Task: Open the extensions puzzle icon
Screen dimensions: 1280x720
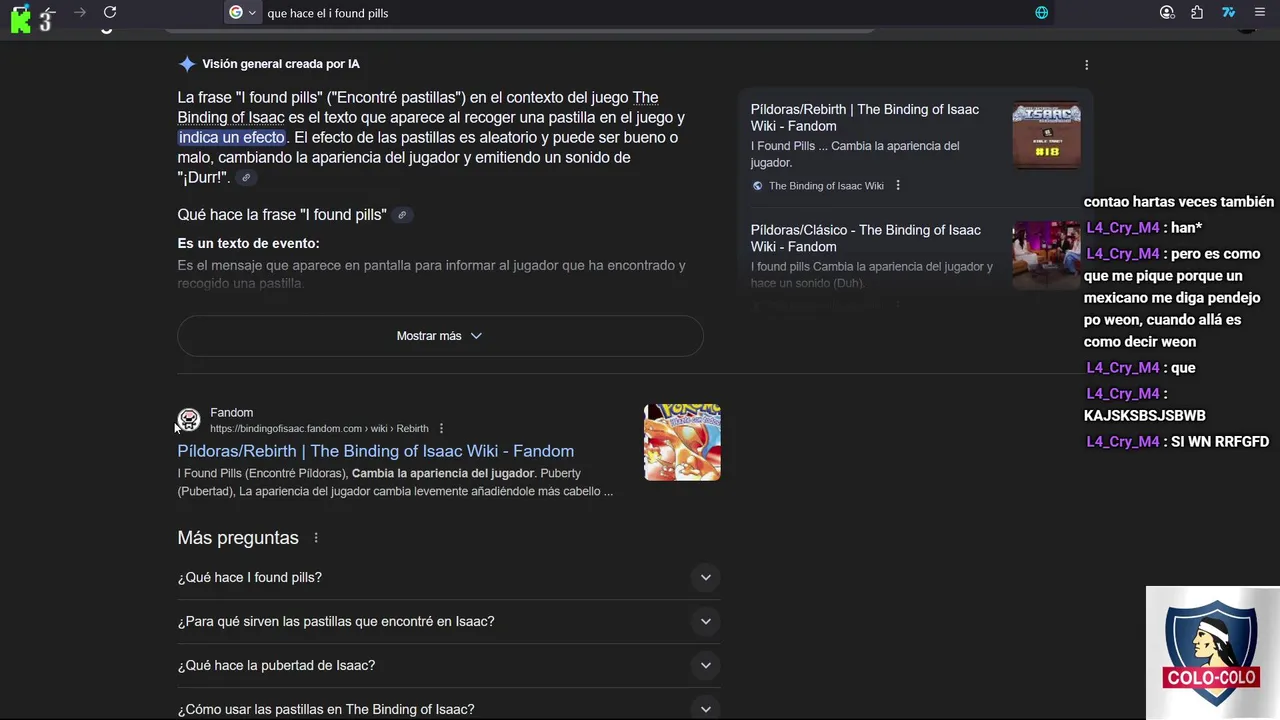Action: (1197, 13)
